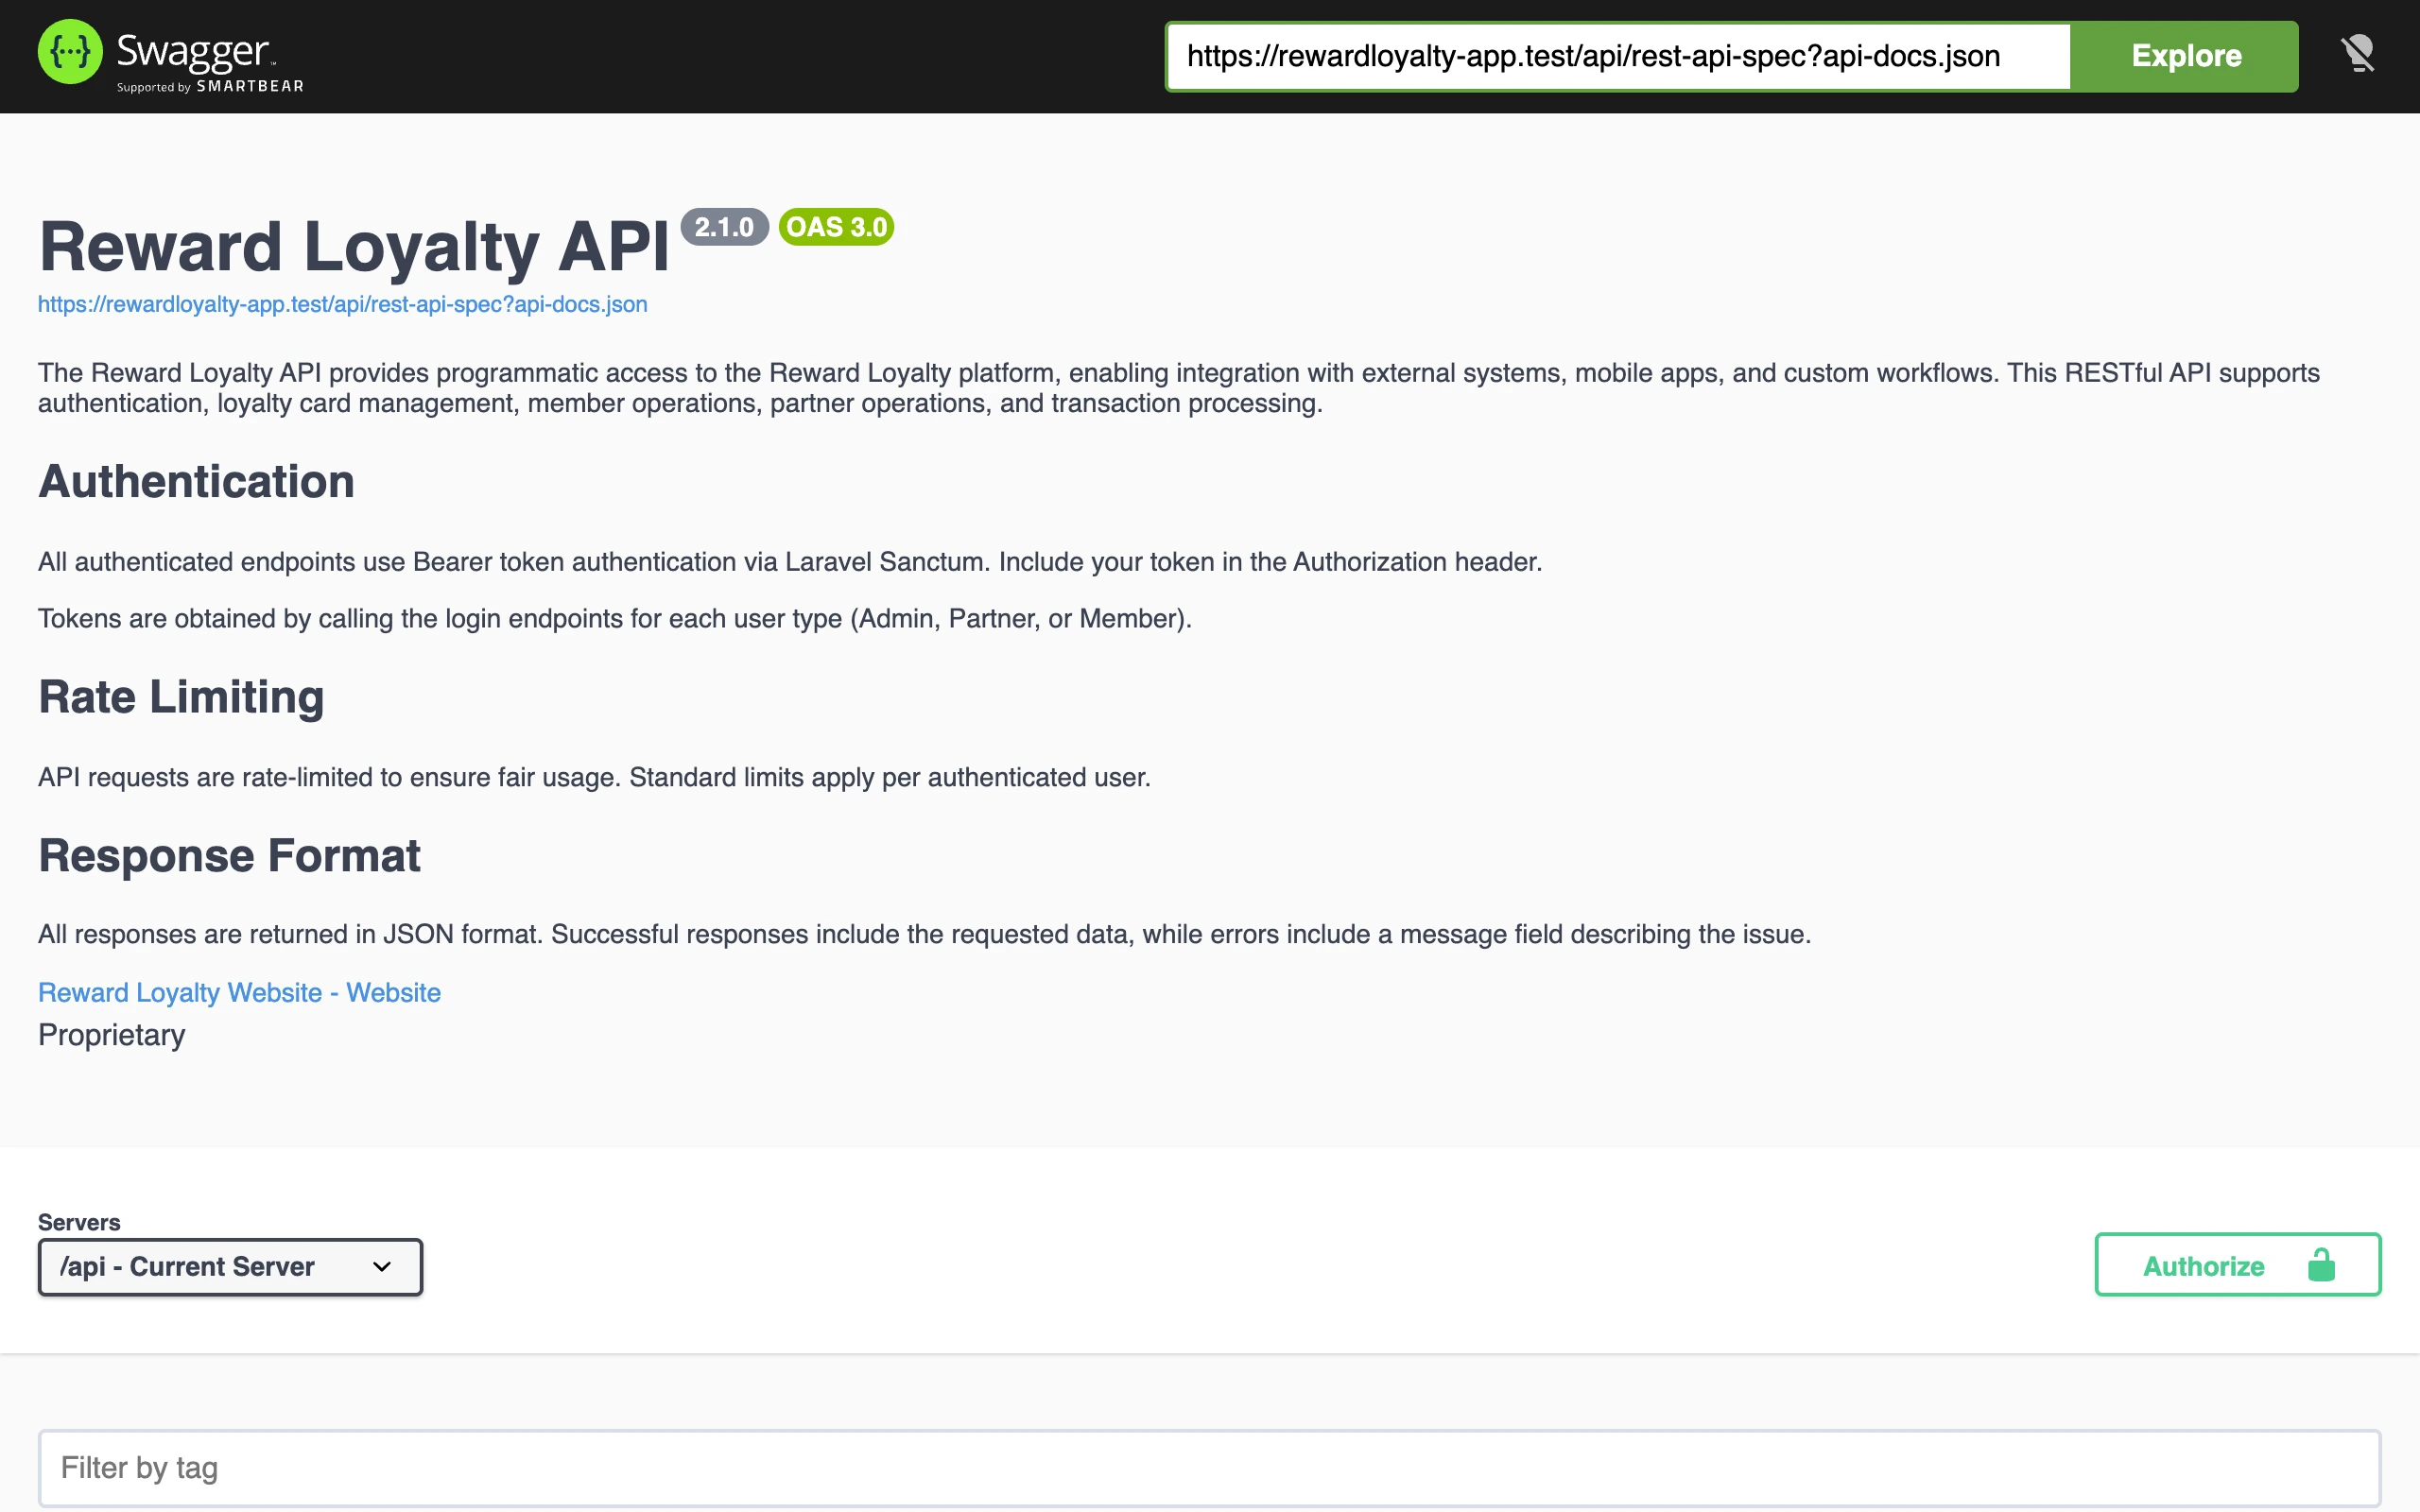Viewport: 2420px width, 1512px height.
Task: Click the API description paragraph
Action: point(1179,388)
